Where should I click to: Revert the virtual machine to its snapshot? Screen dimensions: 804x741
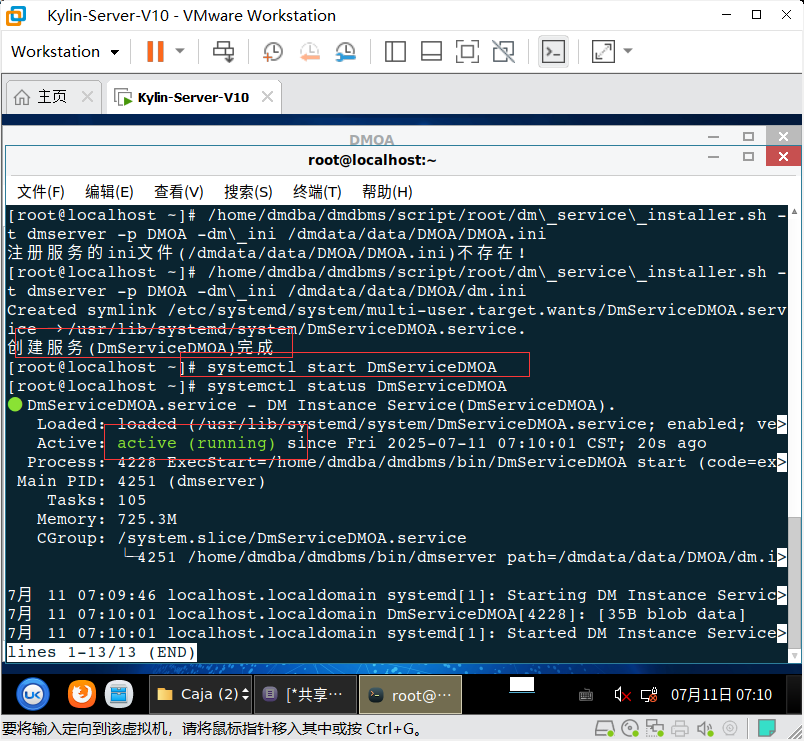310,52
